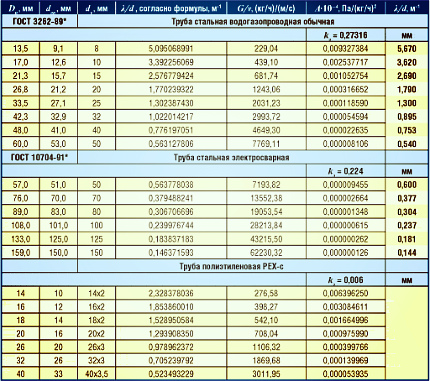Click the value 13552,38
Viewport: 430px width, 381px height.
coord(266,198)
